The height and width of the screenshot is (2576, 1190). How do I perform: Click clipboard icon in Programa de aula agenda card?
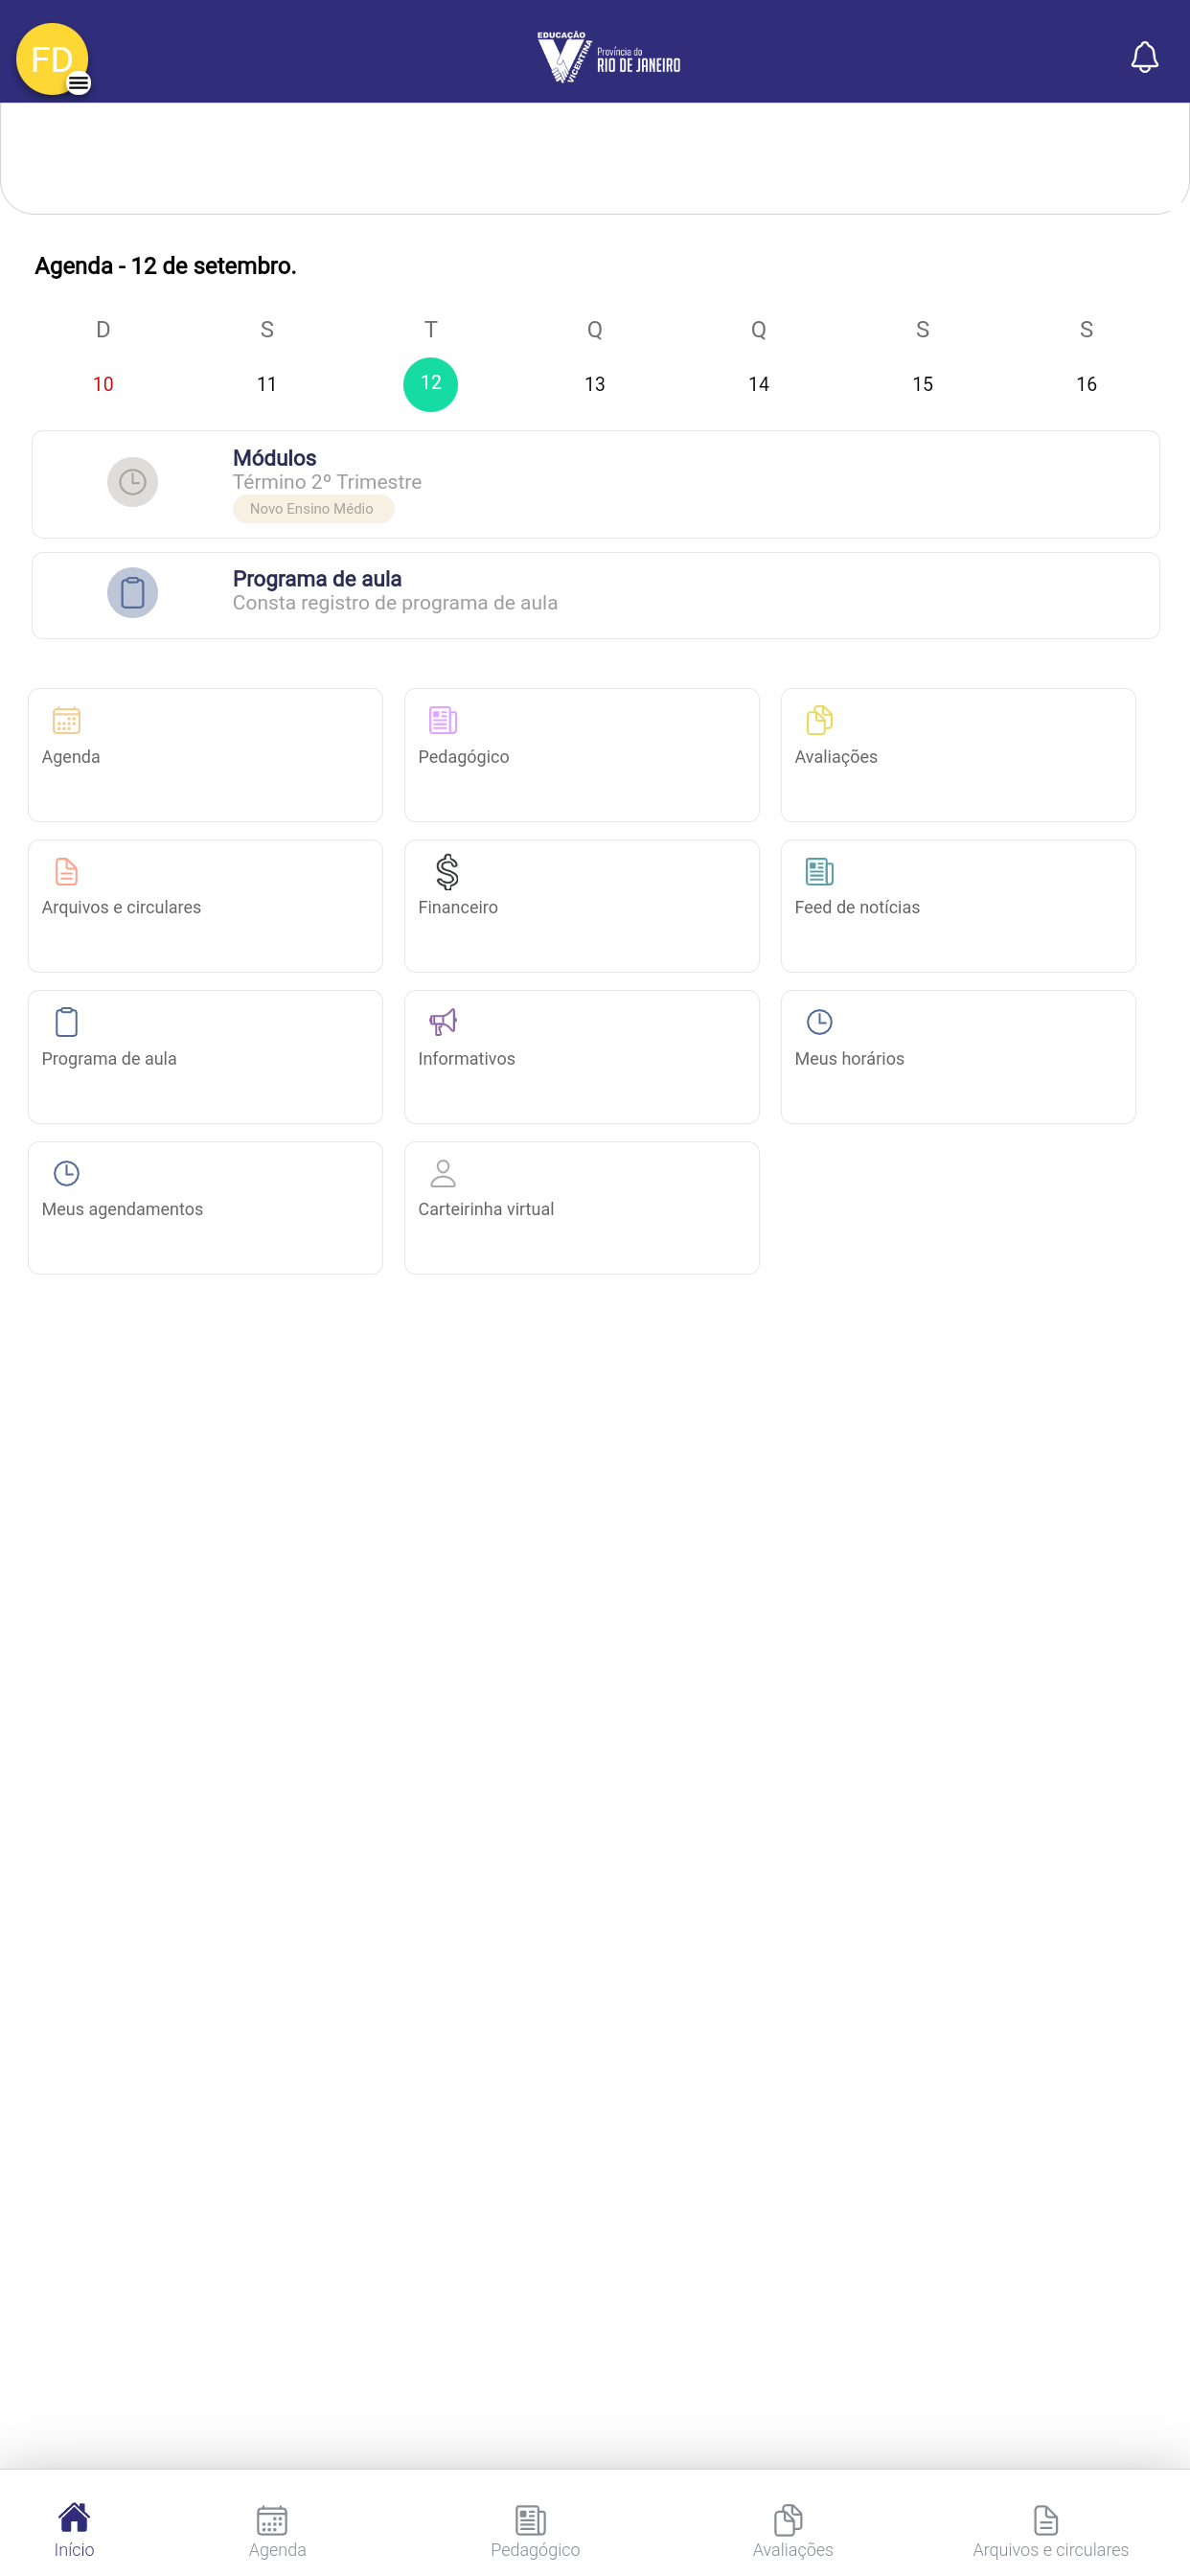(133, 593)
